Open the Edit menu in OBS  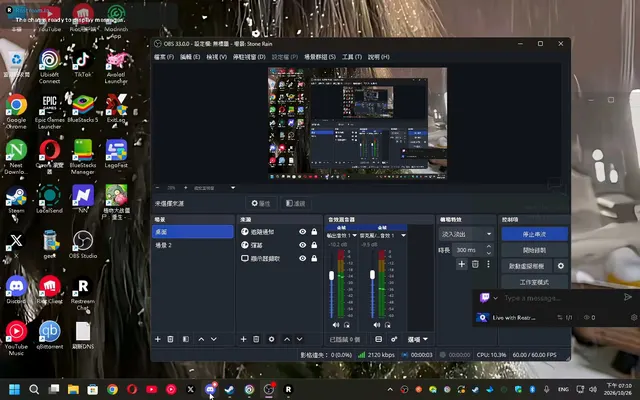click(190, 57)
